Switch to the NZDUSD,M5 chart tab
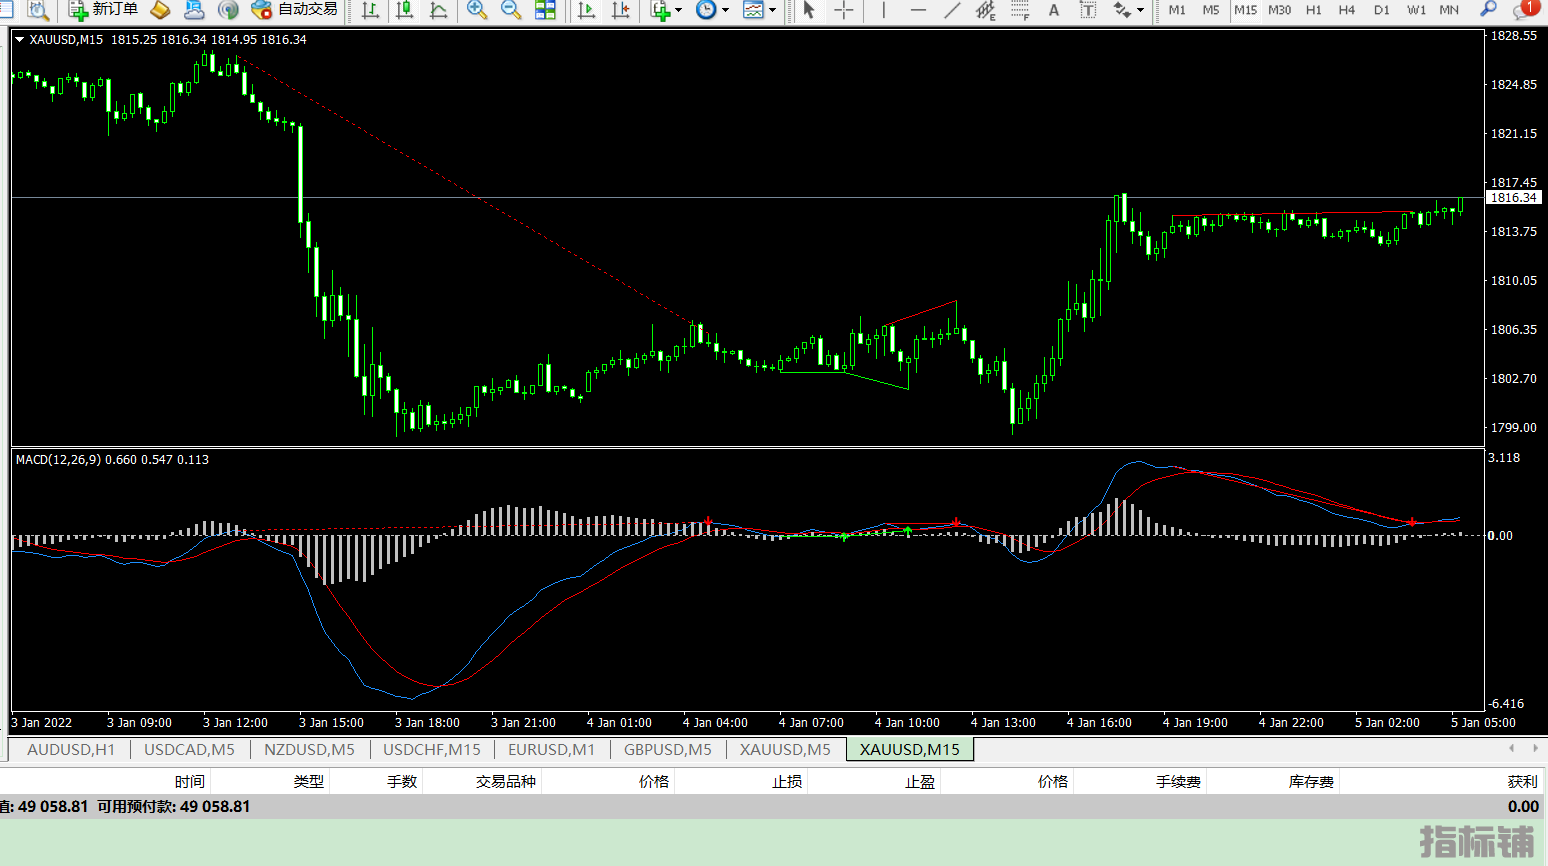This screenshot has height=866, width=1548. pyautogui.click(x=309, y=749)
